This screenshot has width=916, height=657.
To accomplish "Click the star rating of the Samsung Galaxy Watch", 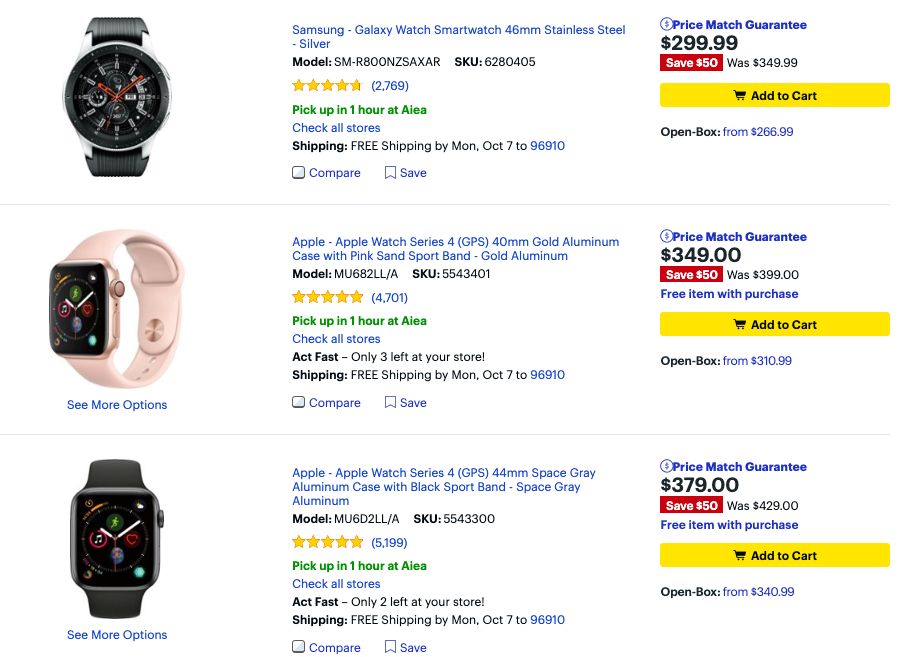I will tap(327, 86).
